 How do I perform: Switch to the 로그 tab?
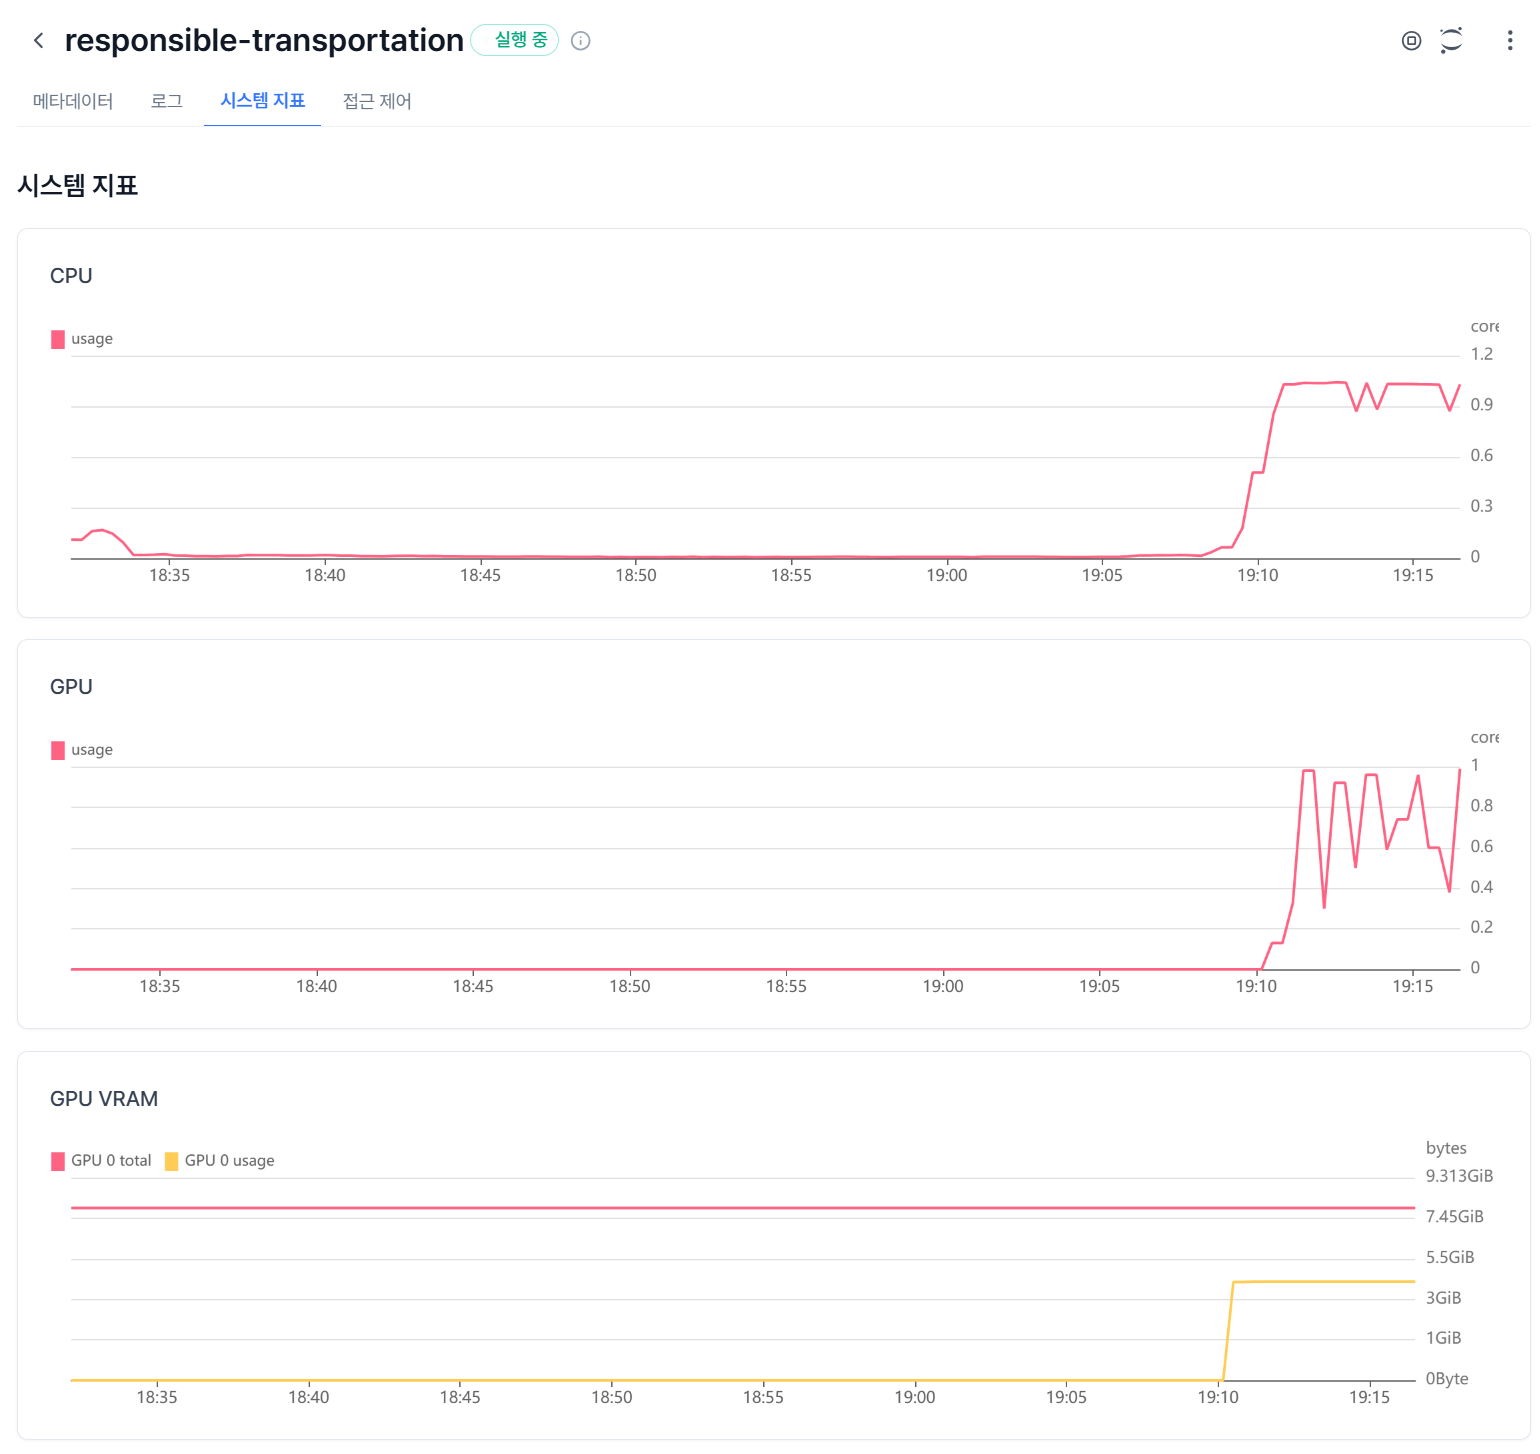[x=167, y=101]
